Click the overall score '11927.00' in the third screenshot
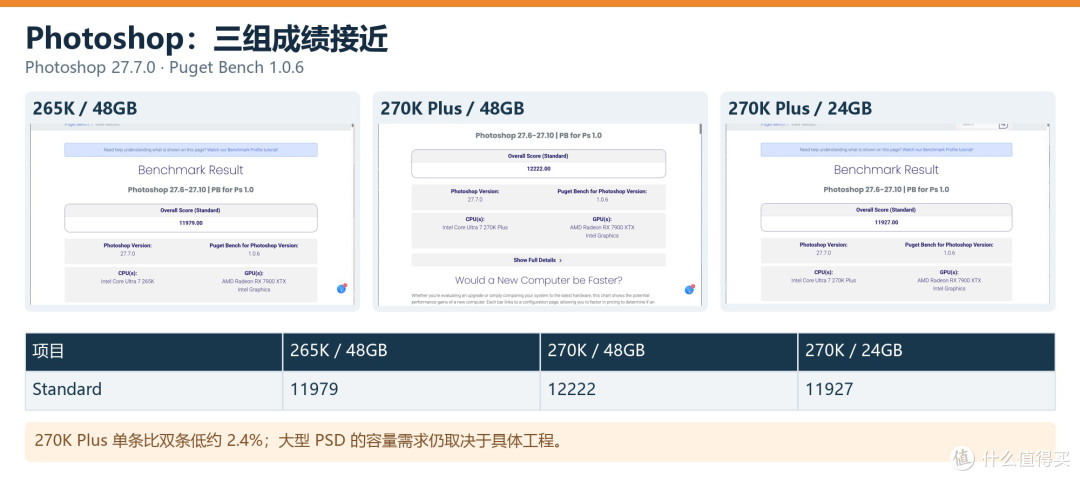The height and width of the screenshot is (481, 1080). [x=886, y=223]
